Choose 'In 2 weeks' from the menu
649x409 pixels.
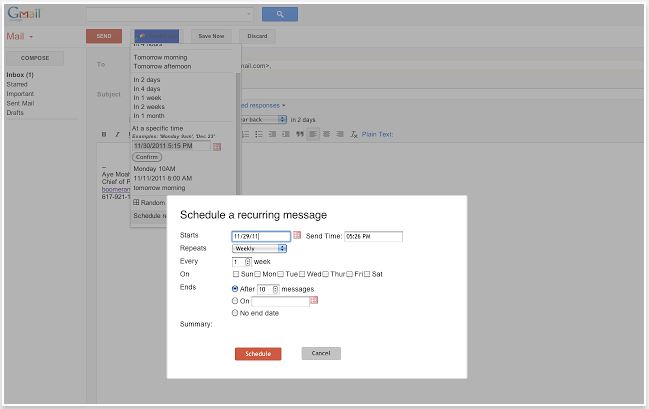pos(150,108)
